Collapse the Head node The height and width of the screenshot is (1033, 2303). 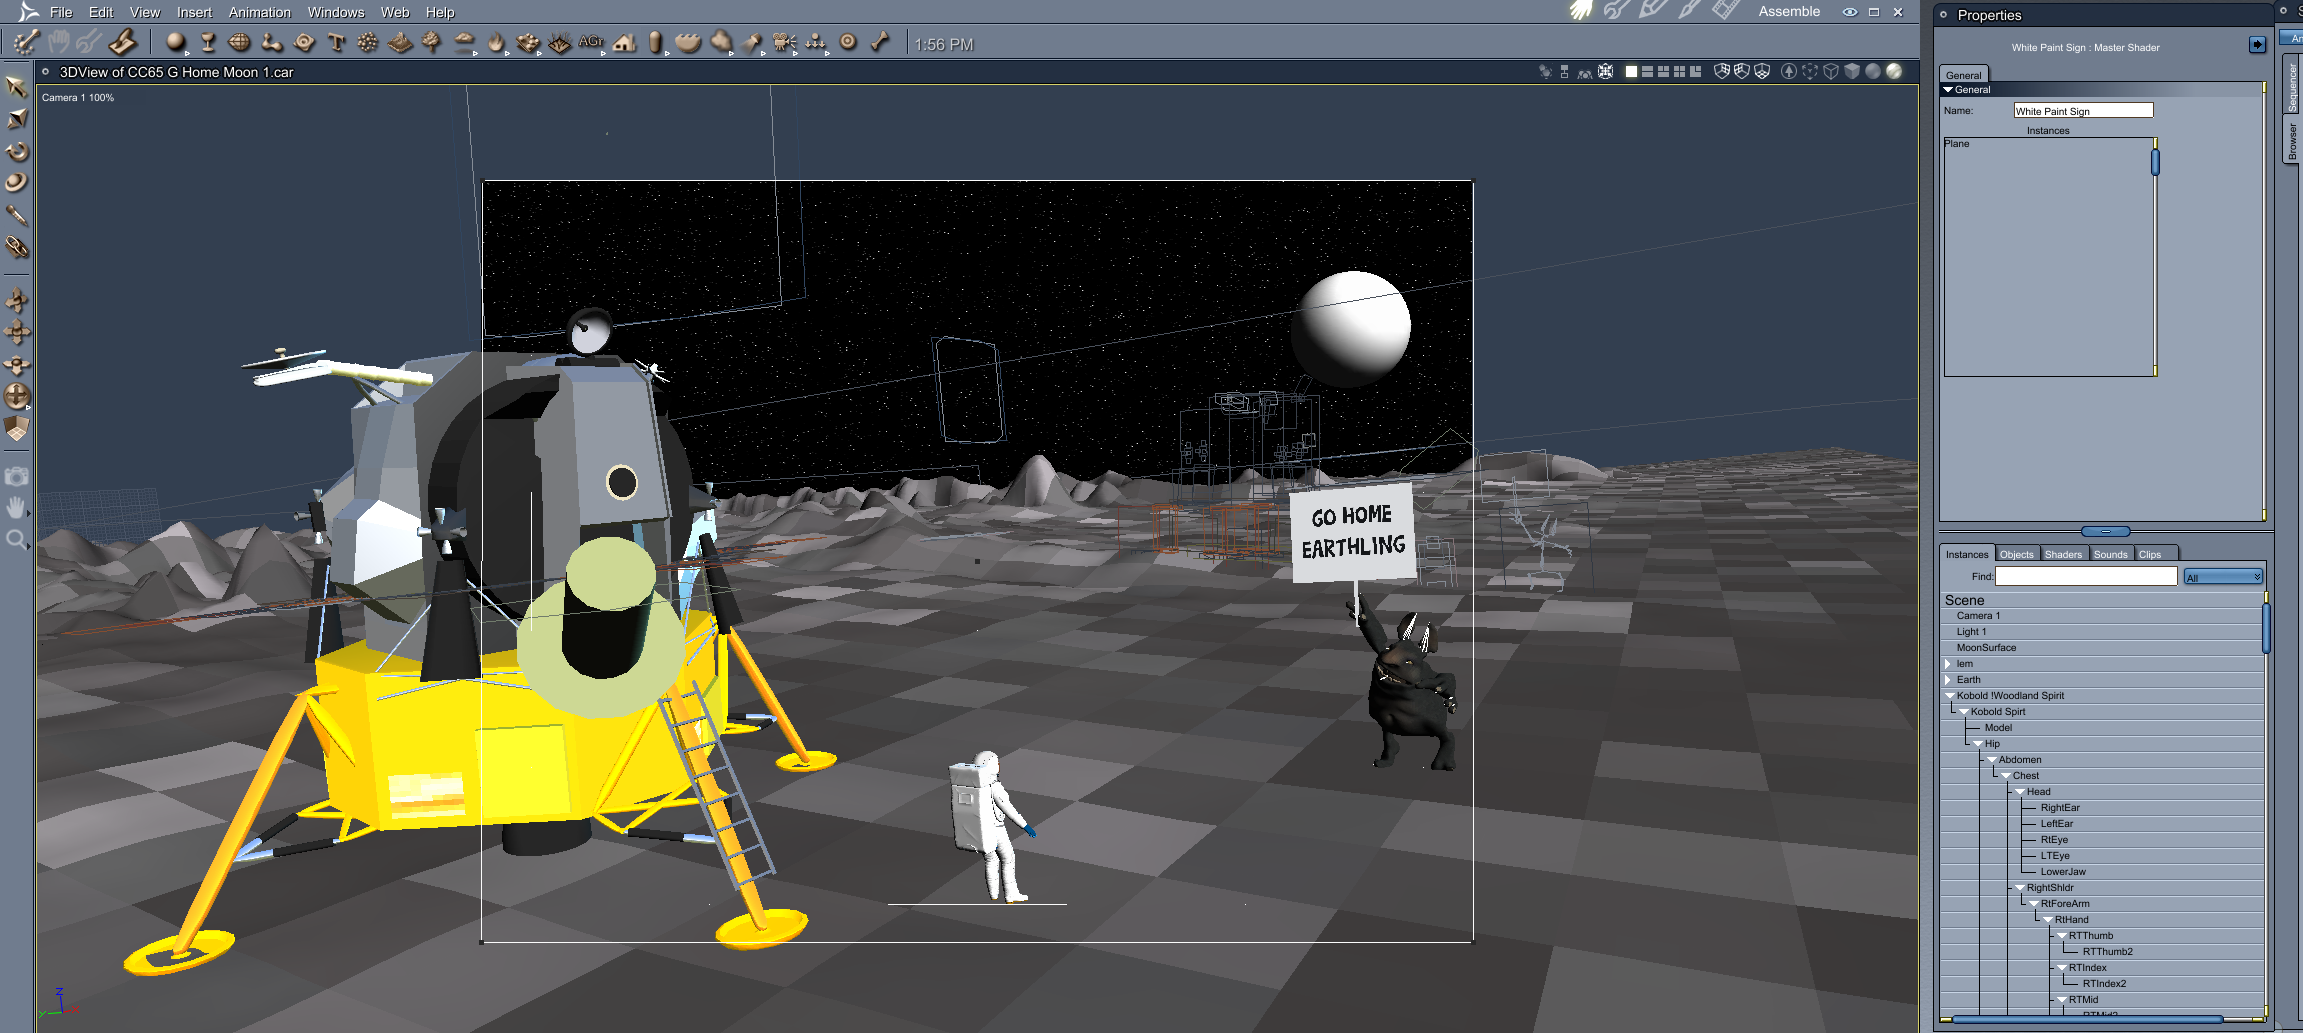click(x=2020, y=792)
